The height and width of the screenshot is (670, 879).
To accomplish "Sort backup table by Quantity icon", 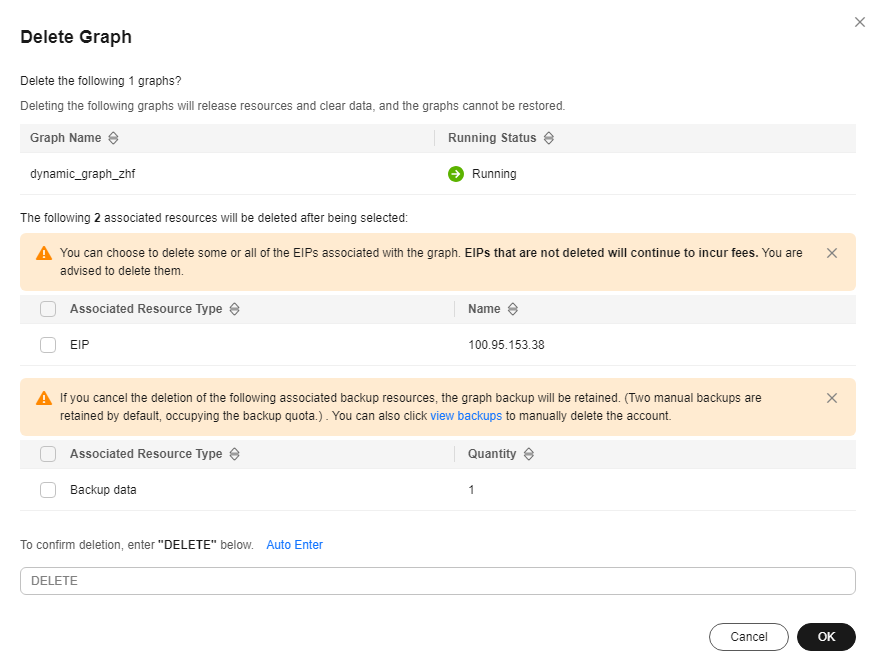I will coord(529,454).
